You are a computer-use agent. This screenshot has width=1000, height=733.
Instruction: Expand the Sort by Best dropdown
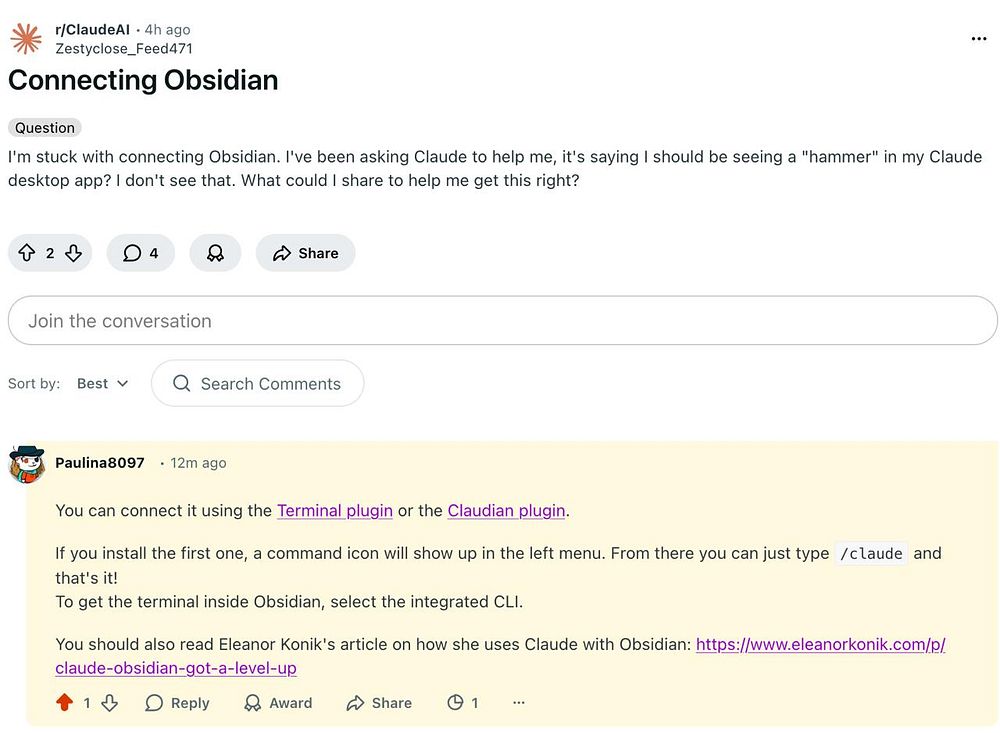103,383
